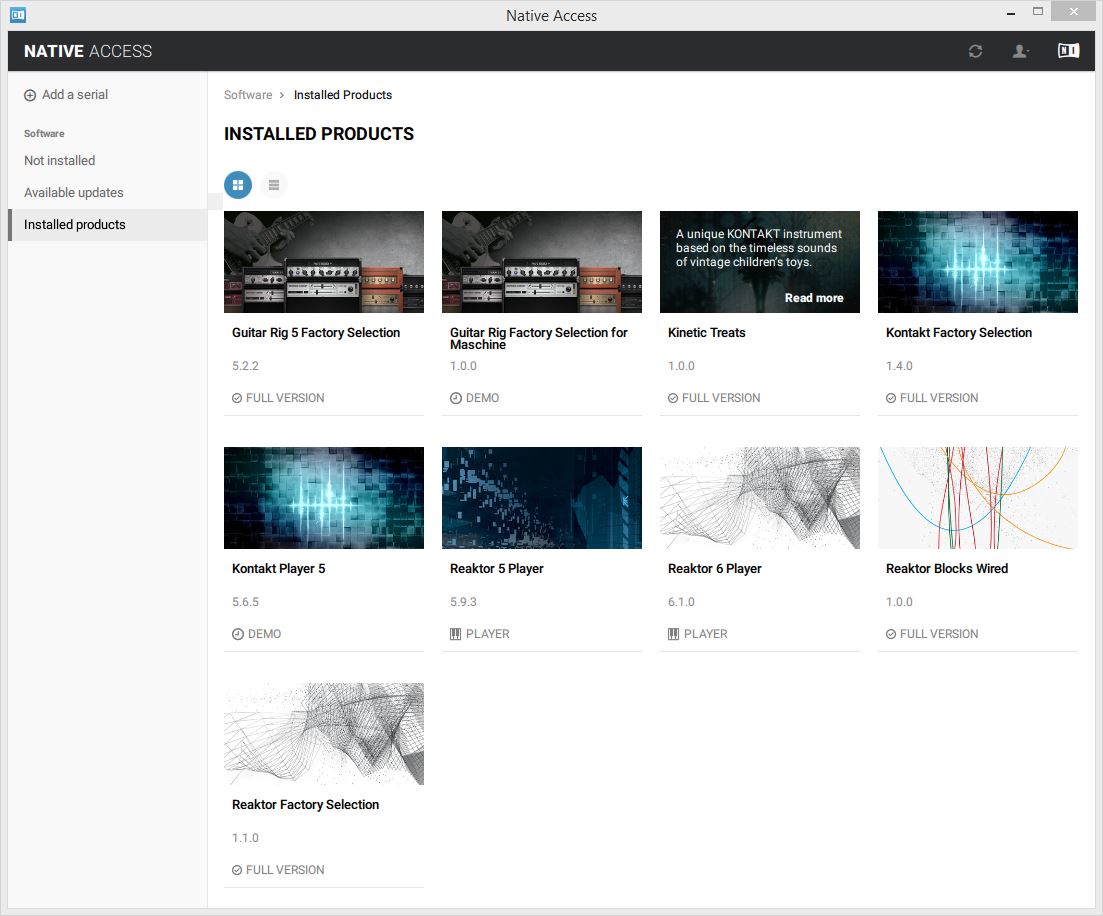The height and width of the screenshot is (916, 1103).
Task: Click Read more on Kinetic Treats
Action: click(814, 297)
